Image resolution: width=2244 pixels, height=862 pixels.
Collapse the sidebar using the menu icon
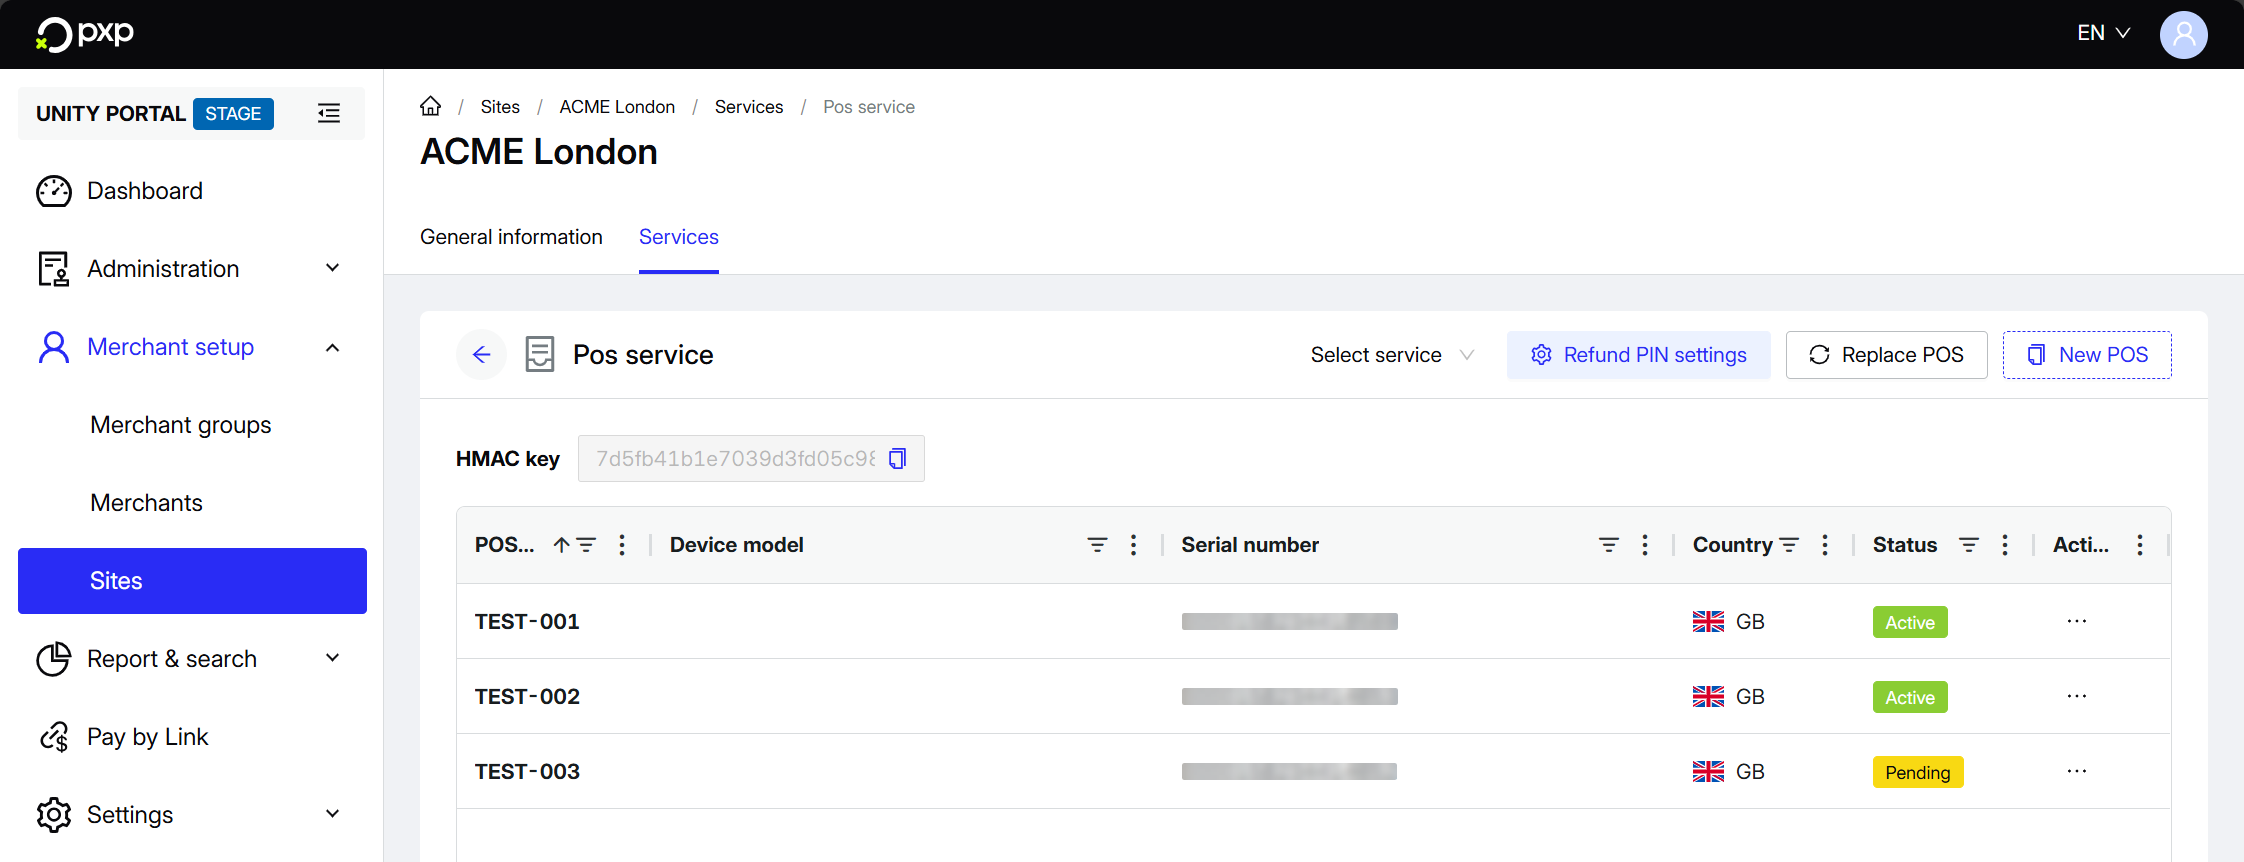pos(329,113)
